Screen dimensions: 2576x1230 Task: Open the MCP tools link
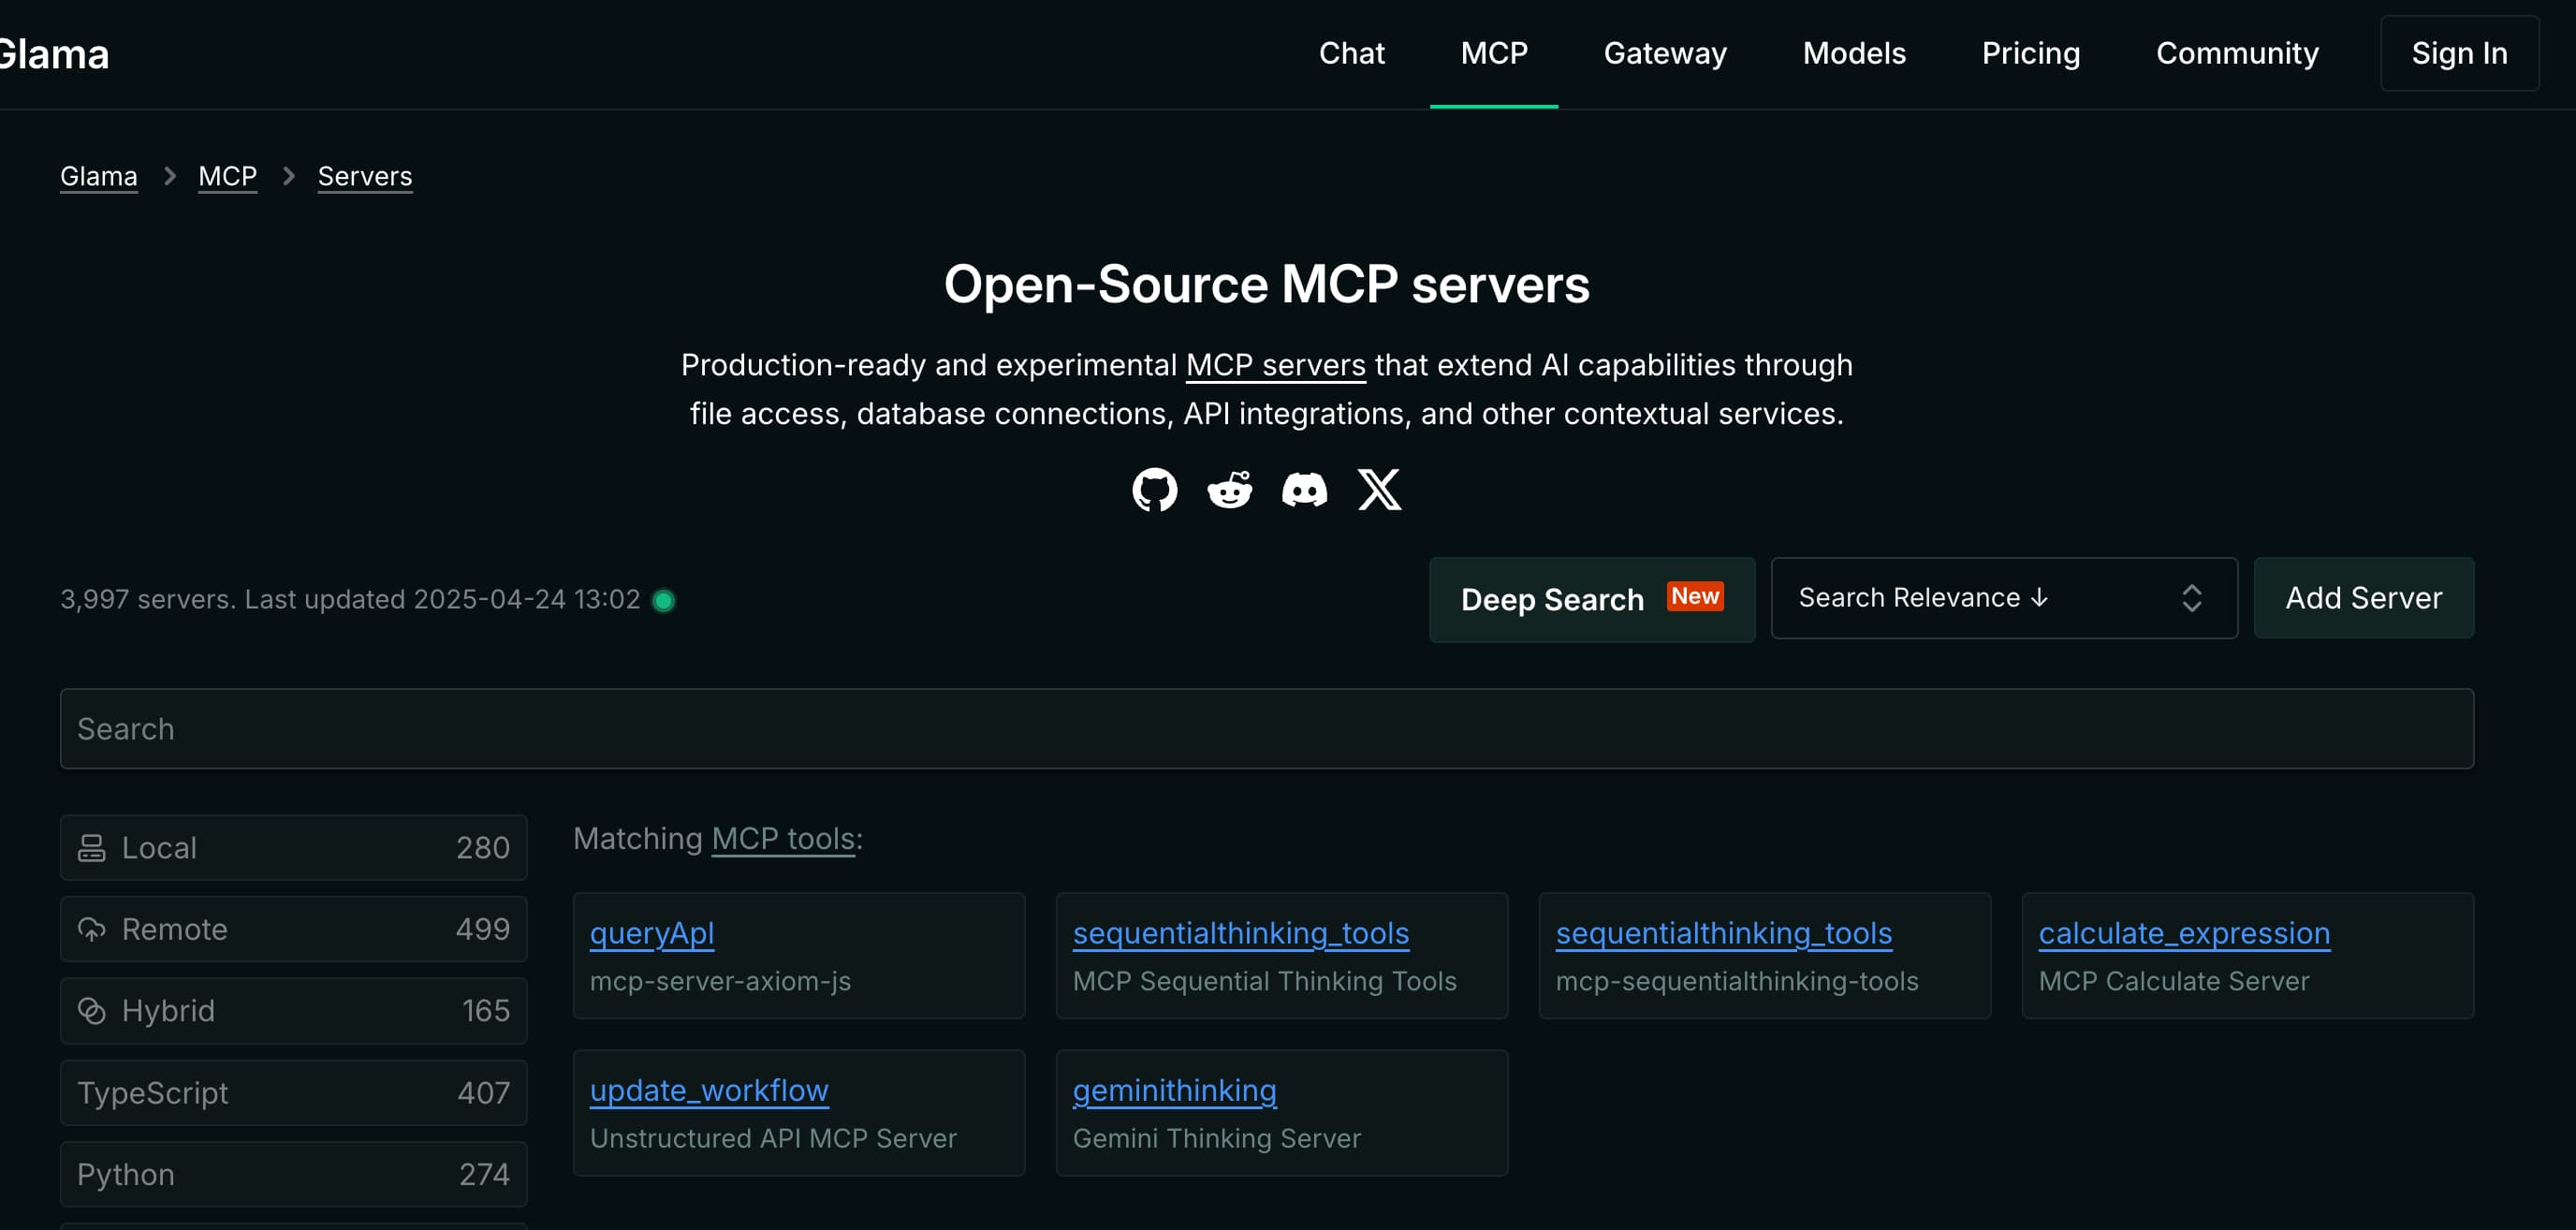(x=783, y=838)
